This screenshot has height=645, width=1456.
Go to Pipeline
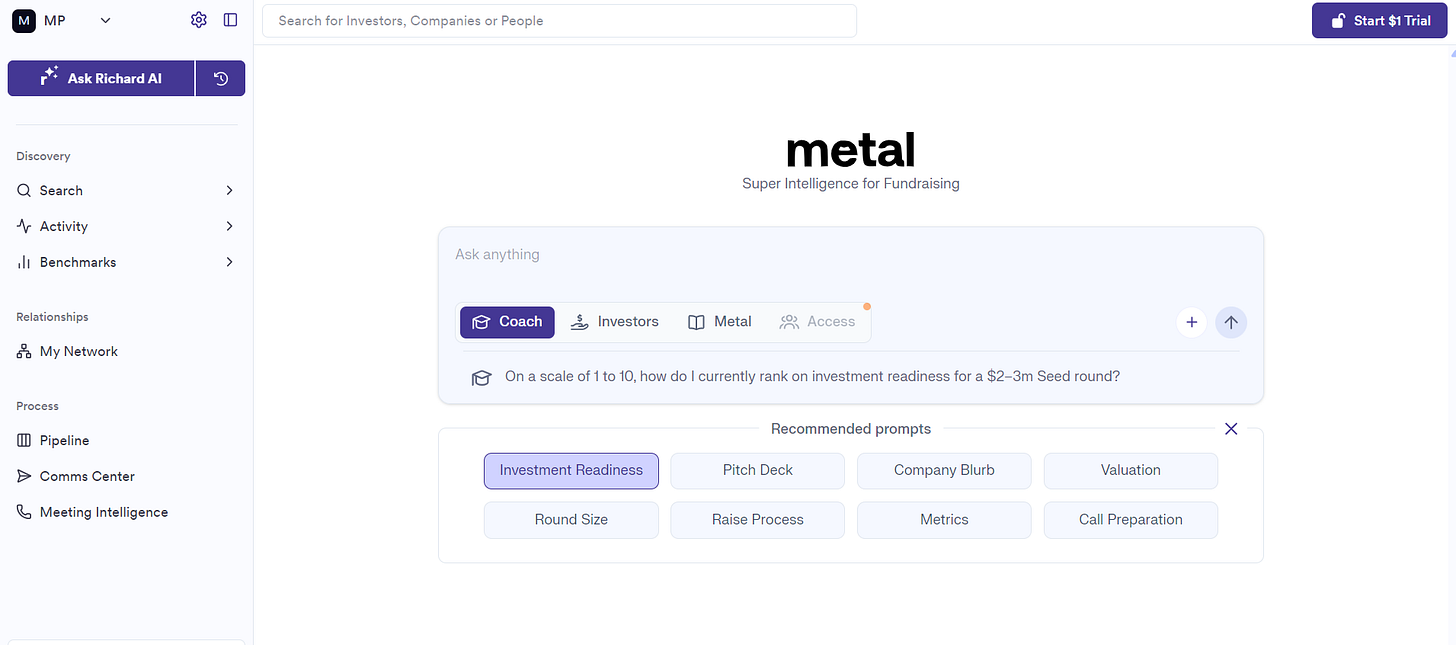point(64,440)
